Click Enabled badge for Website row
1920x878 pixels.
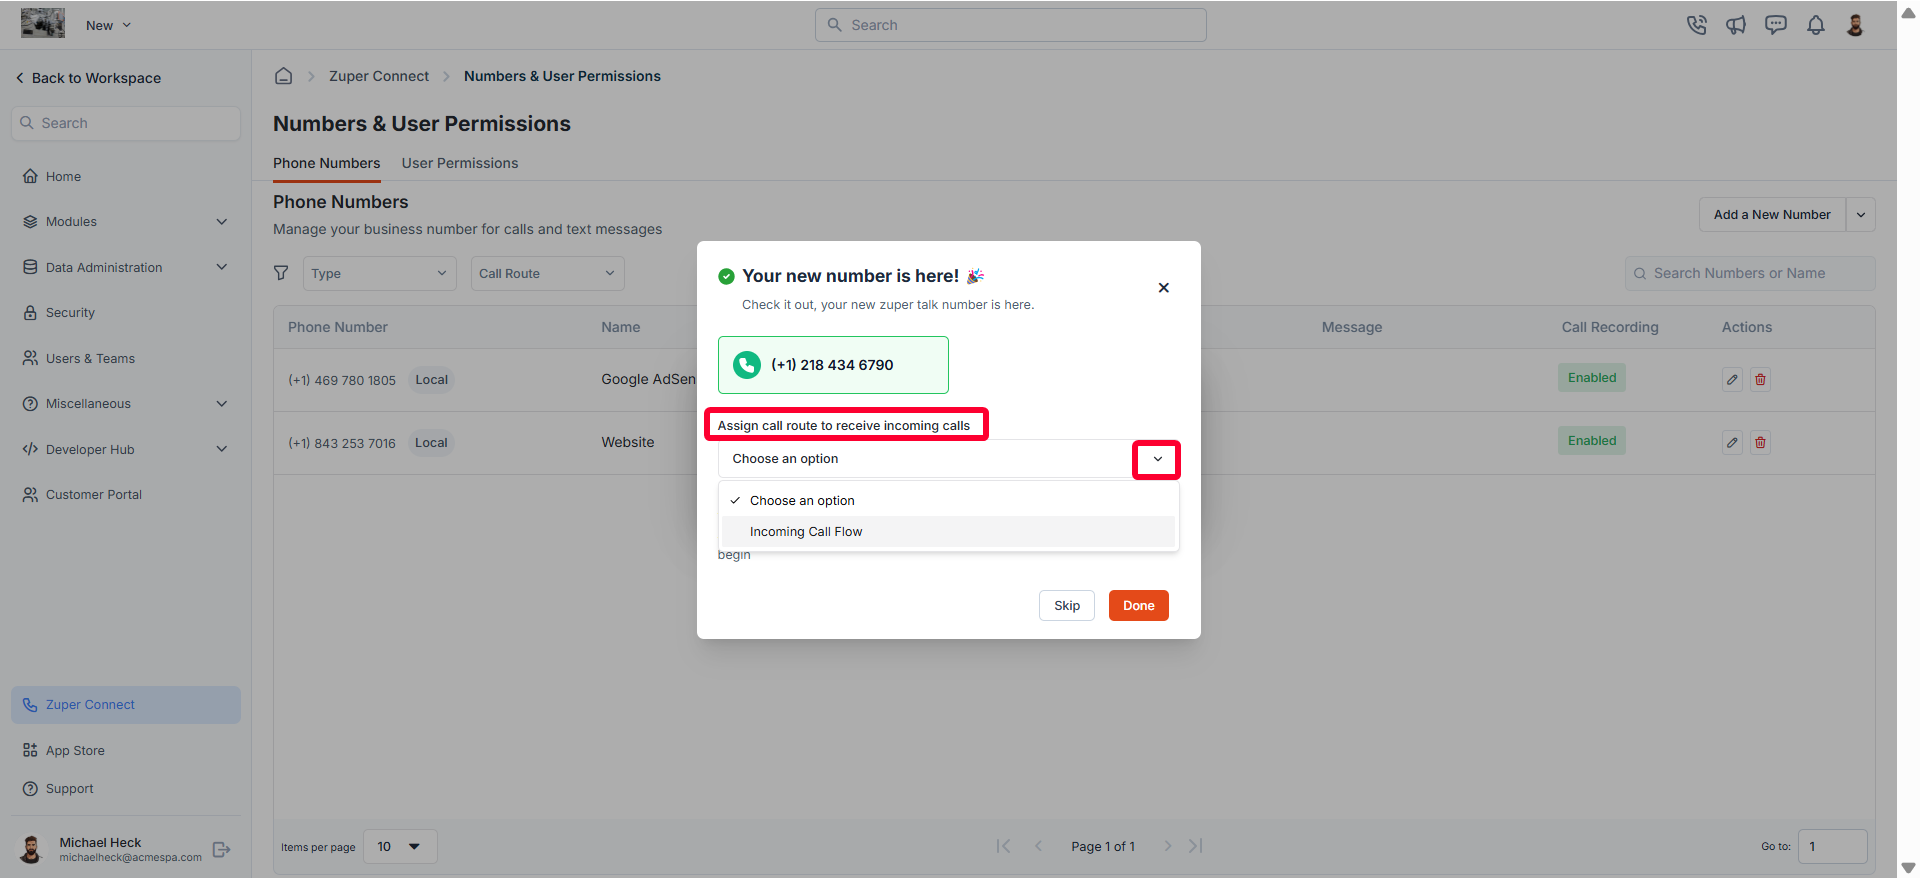[1592, 441]
